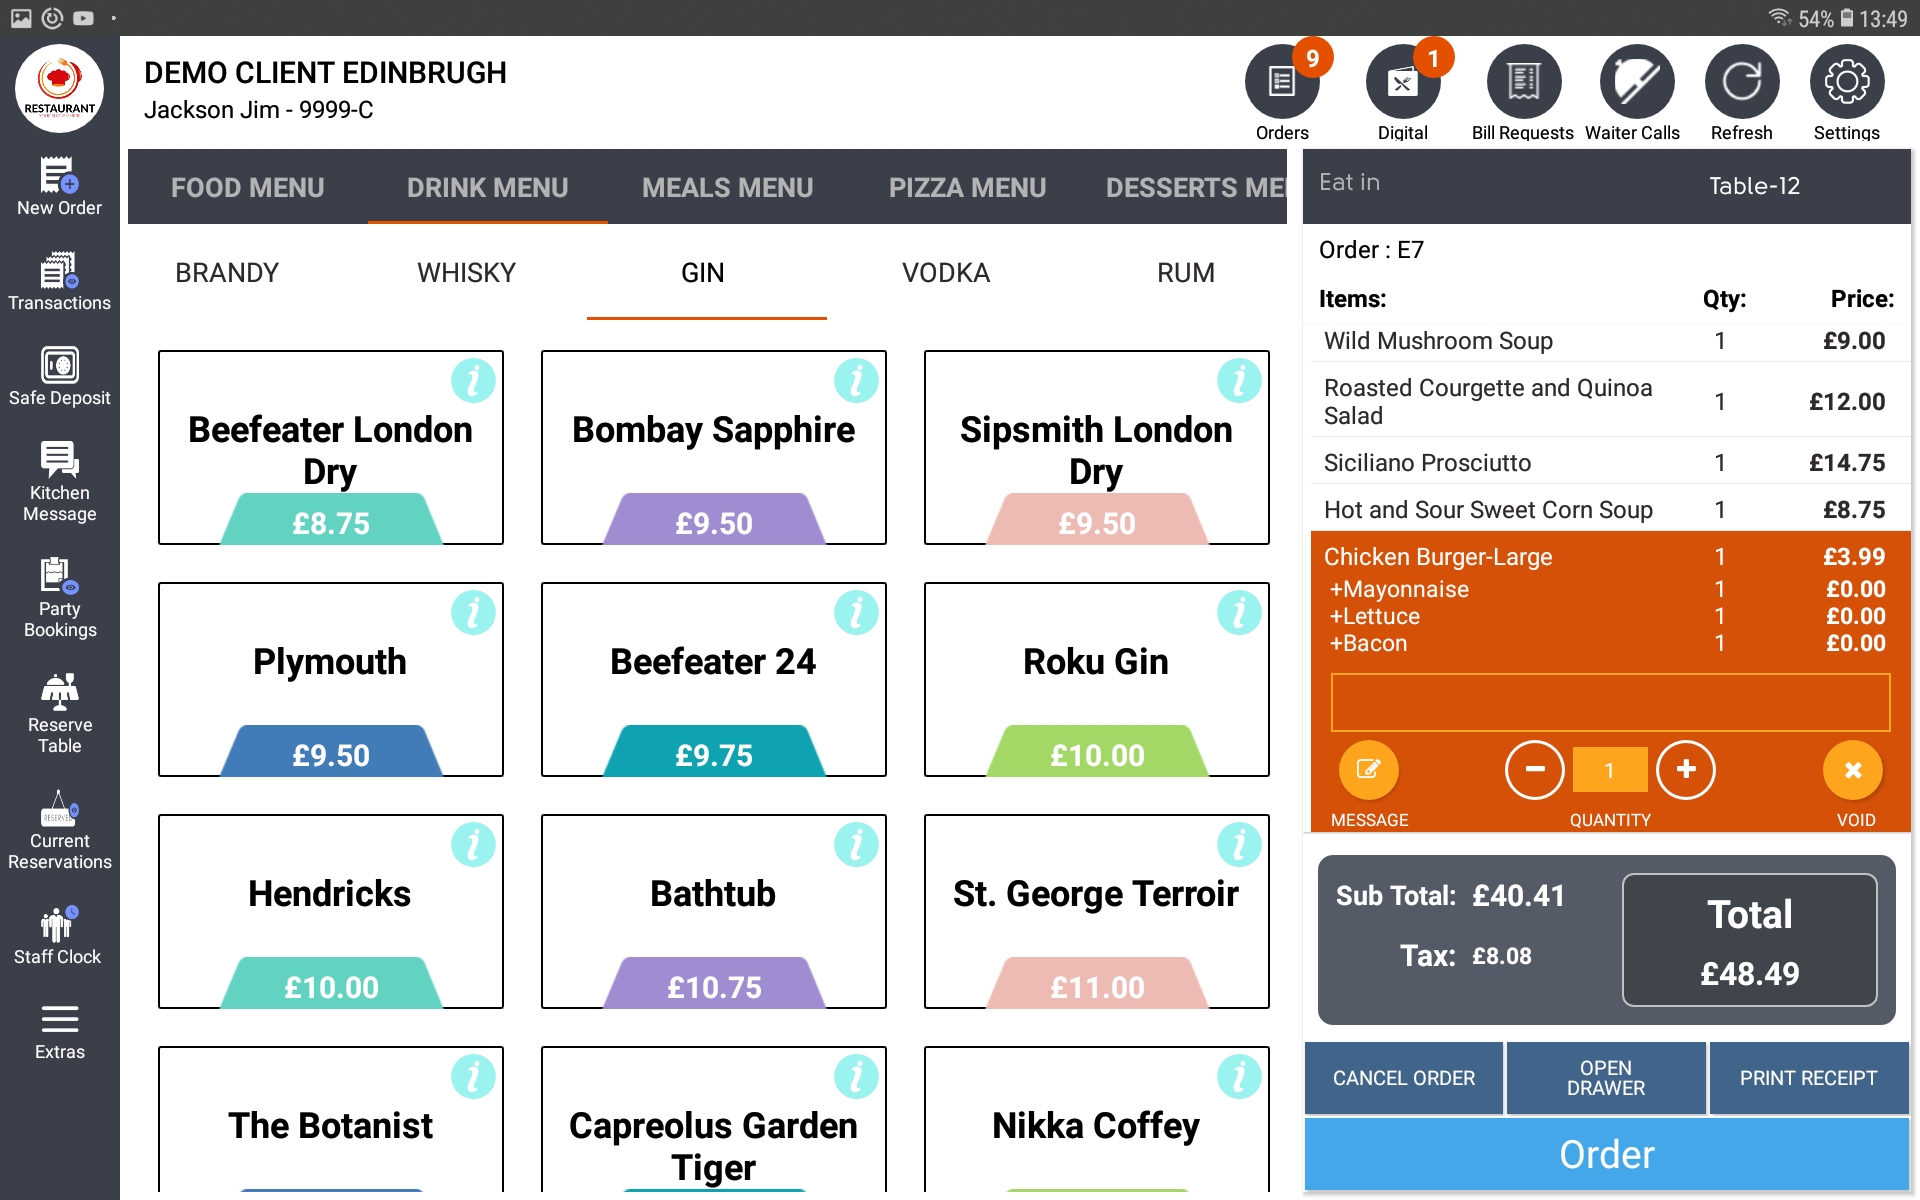Open the Bill Requests screen
The image size is (1920, 1200).
coord(1523,80)
